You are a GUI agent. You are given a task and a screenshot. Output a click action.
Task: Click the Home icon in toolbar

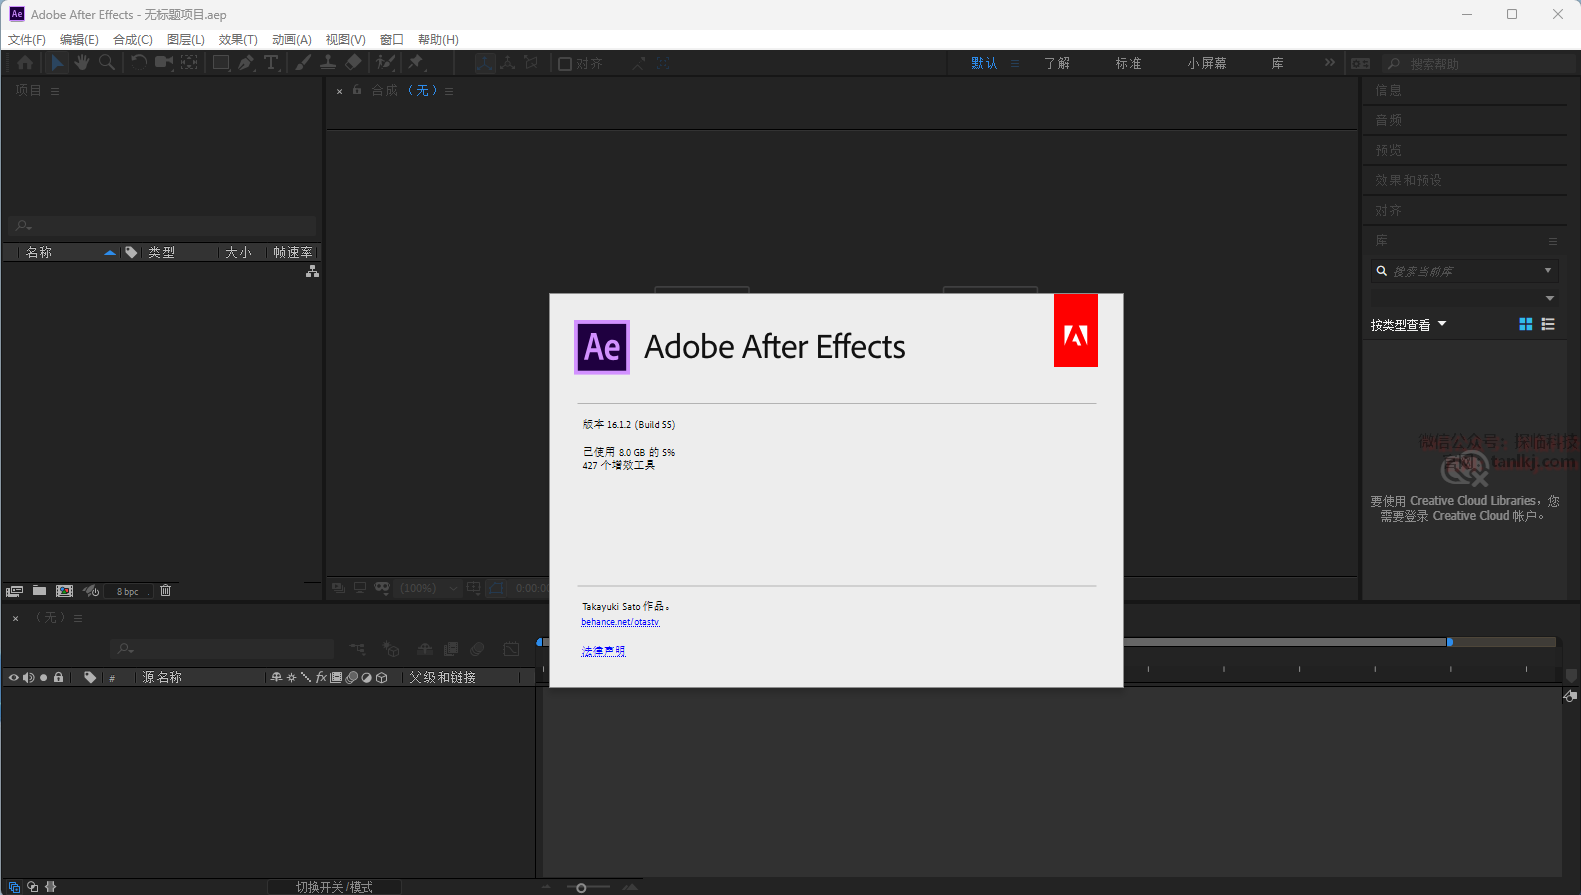click(x=25, y=63)
